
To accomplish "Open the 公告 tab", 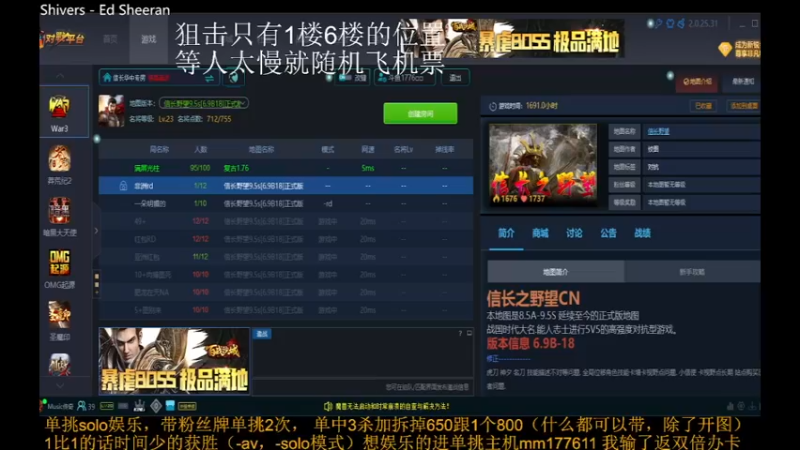I will [x=608, y=233].
